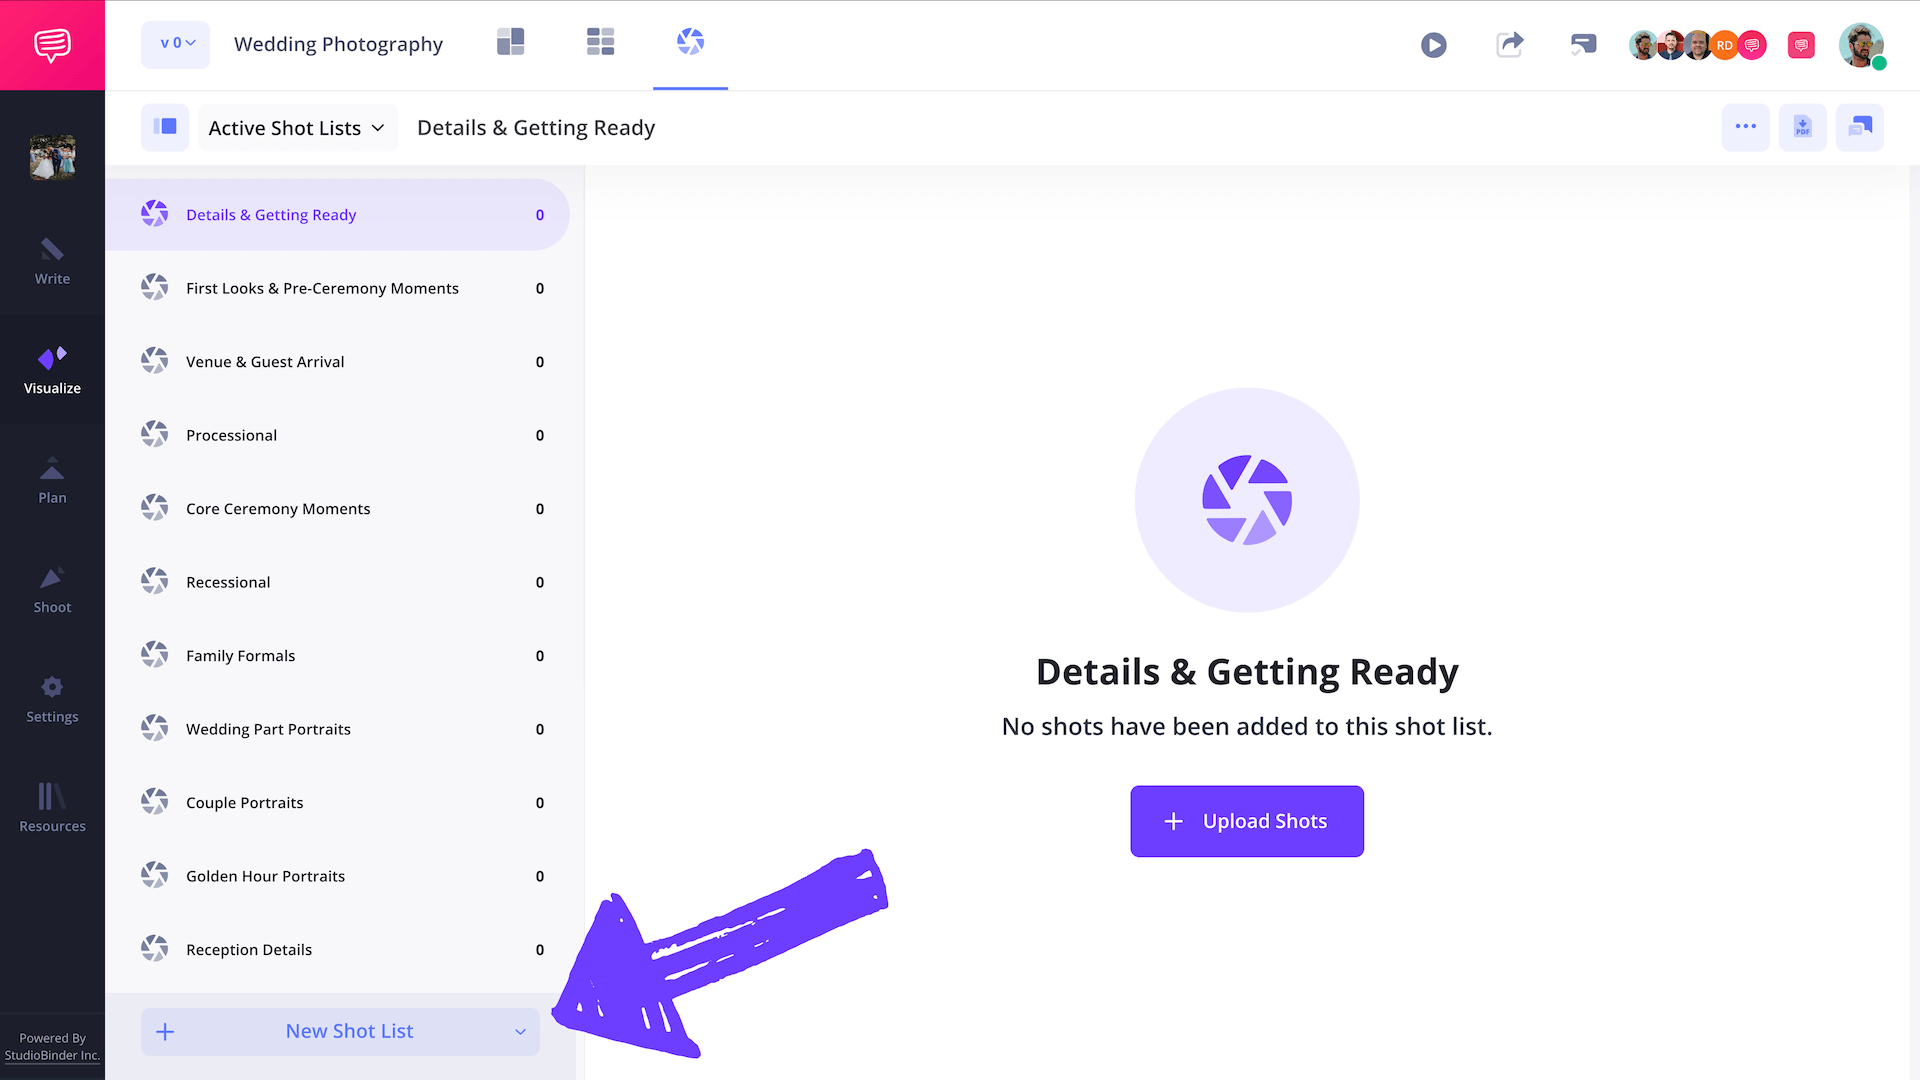1920x1080 pixels.
Task: Expand the New Shot List chevron arrow
Action: tap(520, 1032)
